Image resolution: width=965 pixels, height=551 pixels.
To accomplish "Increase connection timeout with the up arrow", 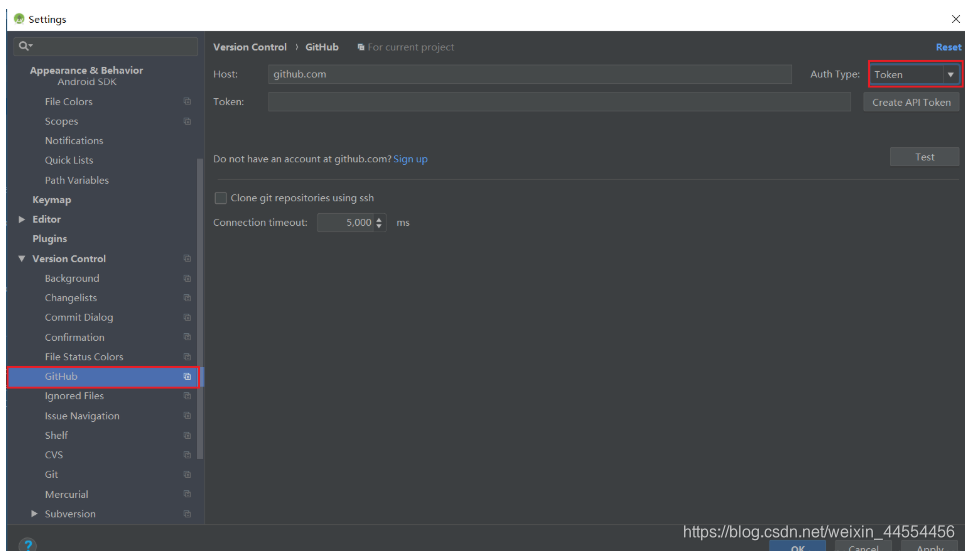I will [x=379, y=219].
